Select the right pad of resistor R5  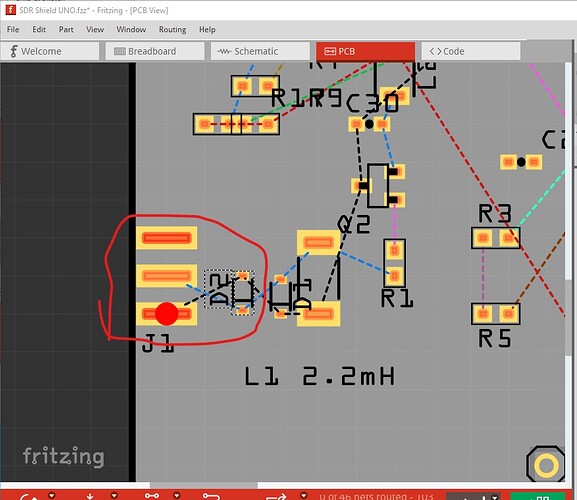(x=509, y=314)
